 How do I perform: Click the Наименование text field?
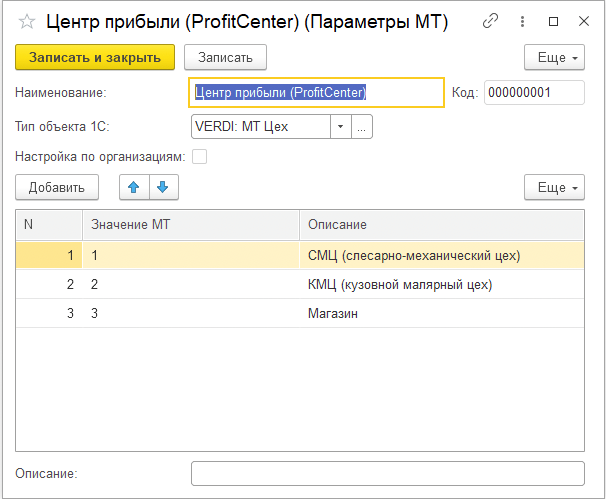[x=316, y=93]
